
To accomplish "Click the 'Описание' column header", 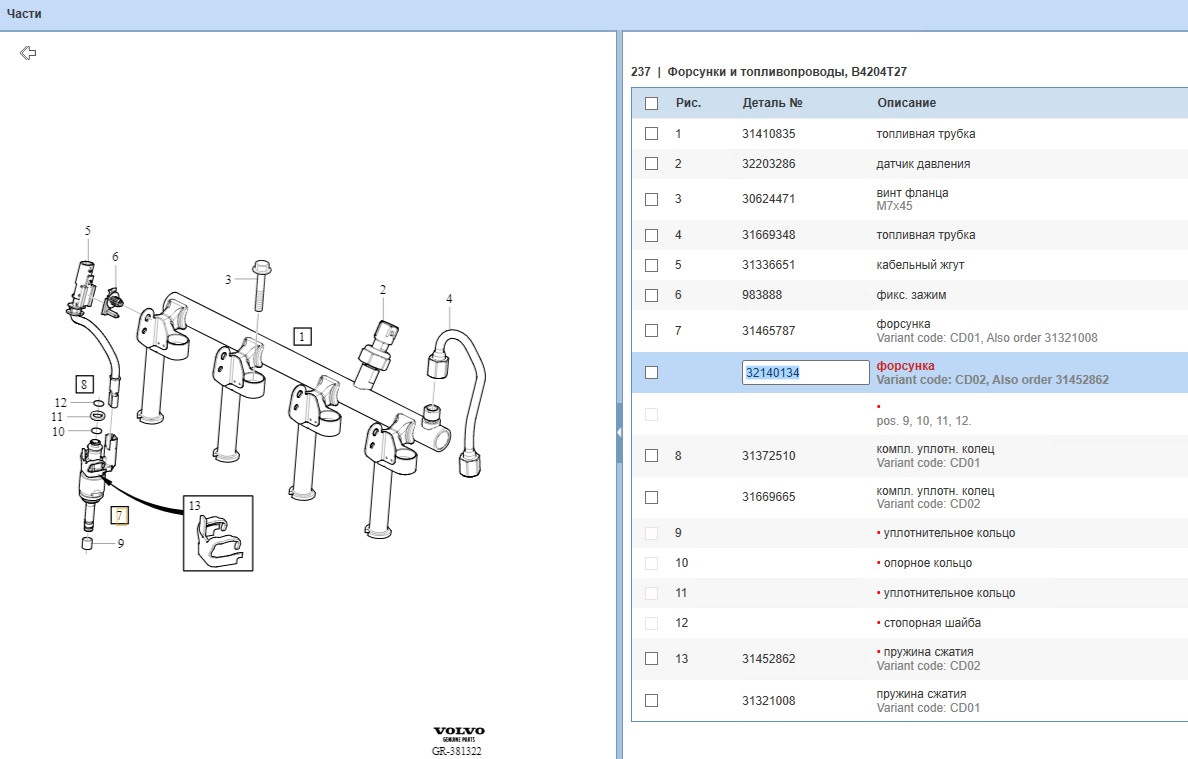I will pos(906,103).
